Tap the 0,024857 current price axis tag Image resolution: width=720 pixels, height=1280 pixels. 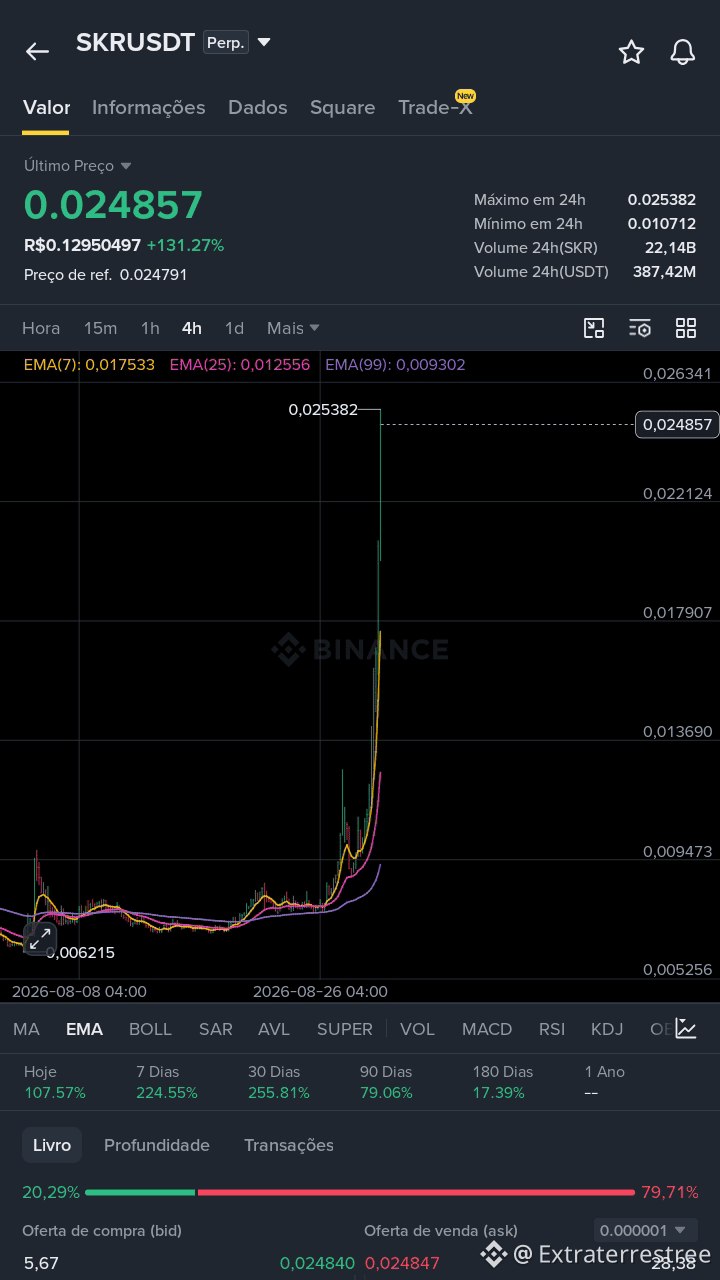pos(677,425)
